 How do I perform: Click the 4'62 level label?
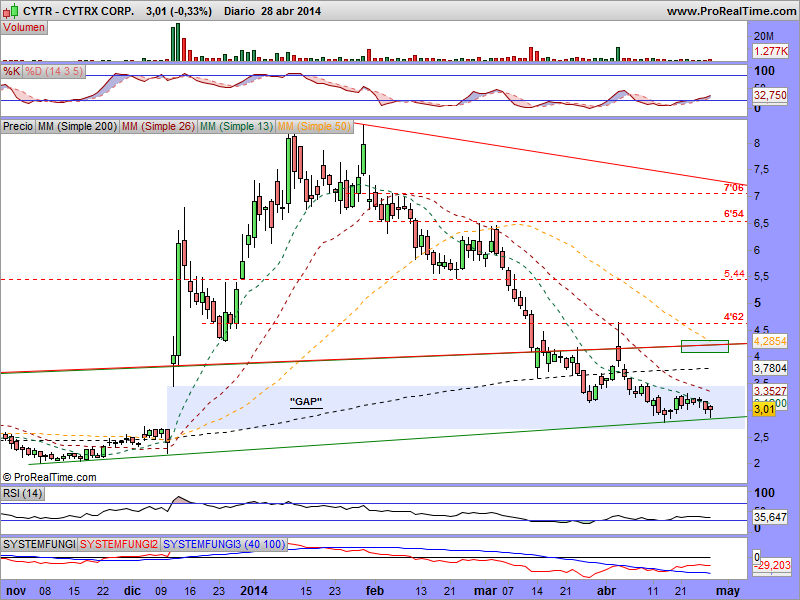pos(734,317)
